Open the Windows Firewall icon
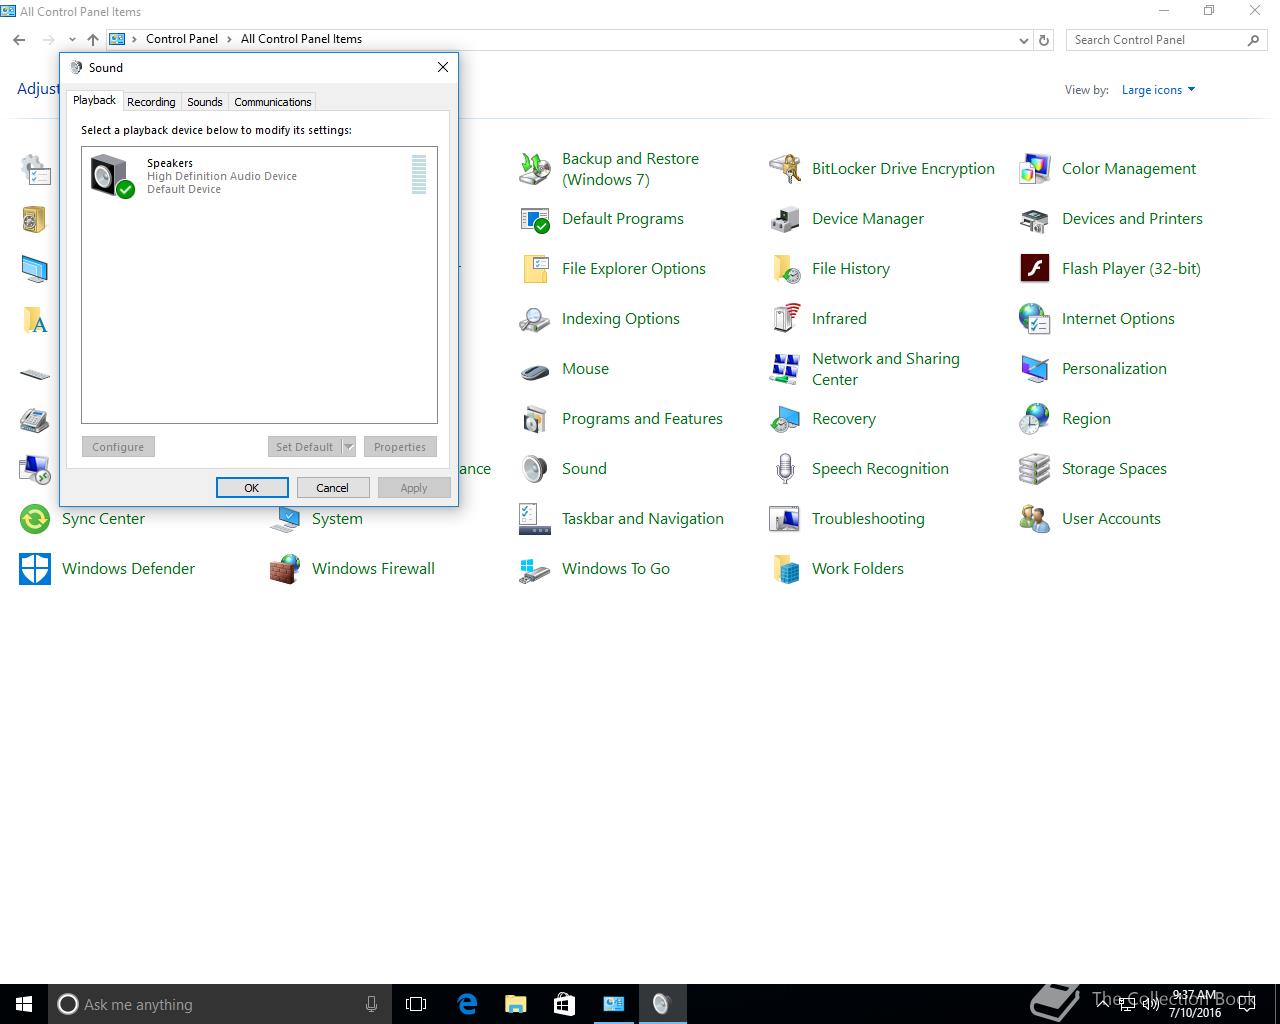This screenshot has width=1280, height=1024. [x=284, y=569]
